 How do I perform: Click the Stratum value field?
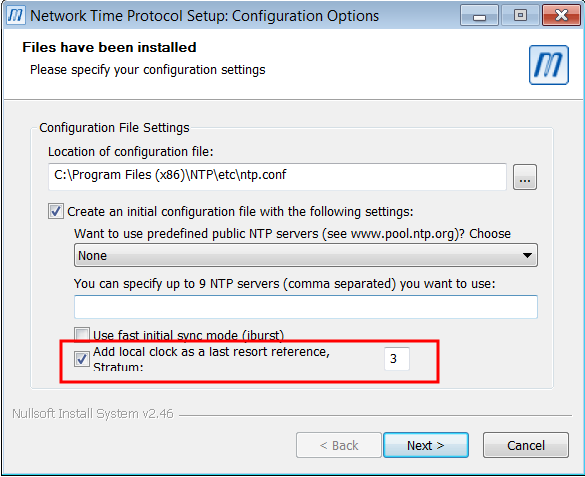coord(397,359)
